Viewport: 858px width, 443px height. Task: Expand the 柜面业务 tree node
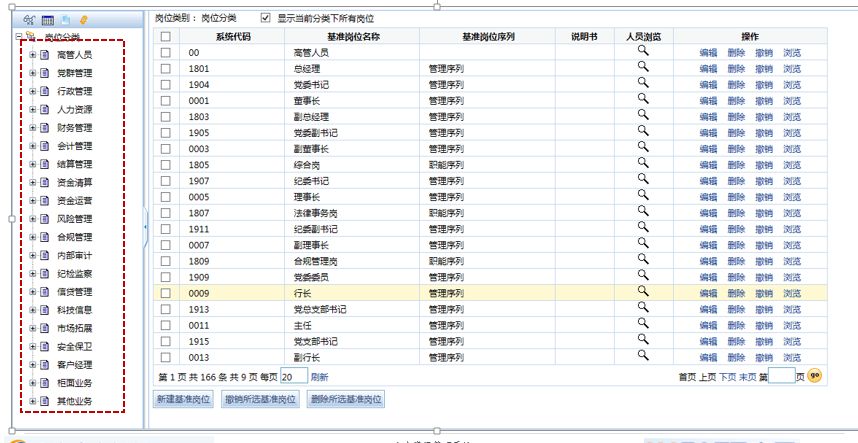[x=33, y=383]
